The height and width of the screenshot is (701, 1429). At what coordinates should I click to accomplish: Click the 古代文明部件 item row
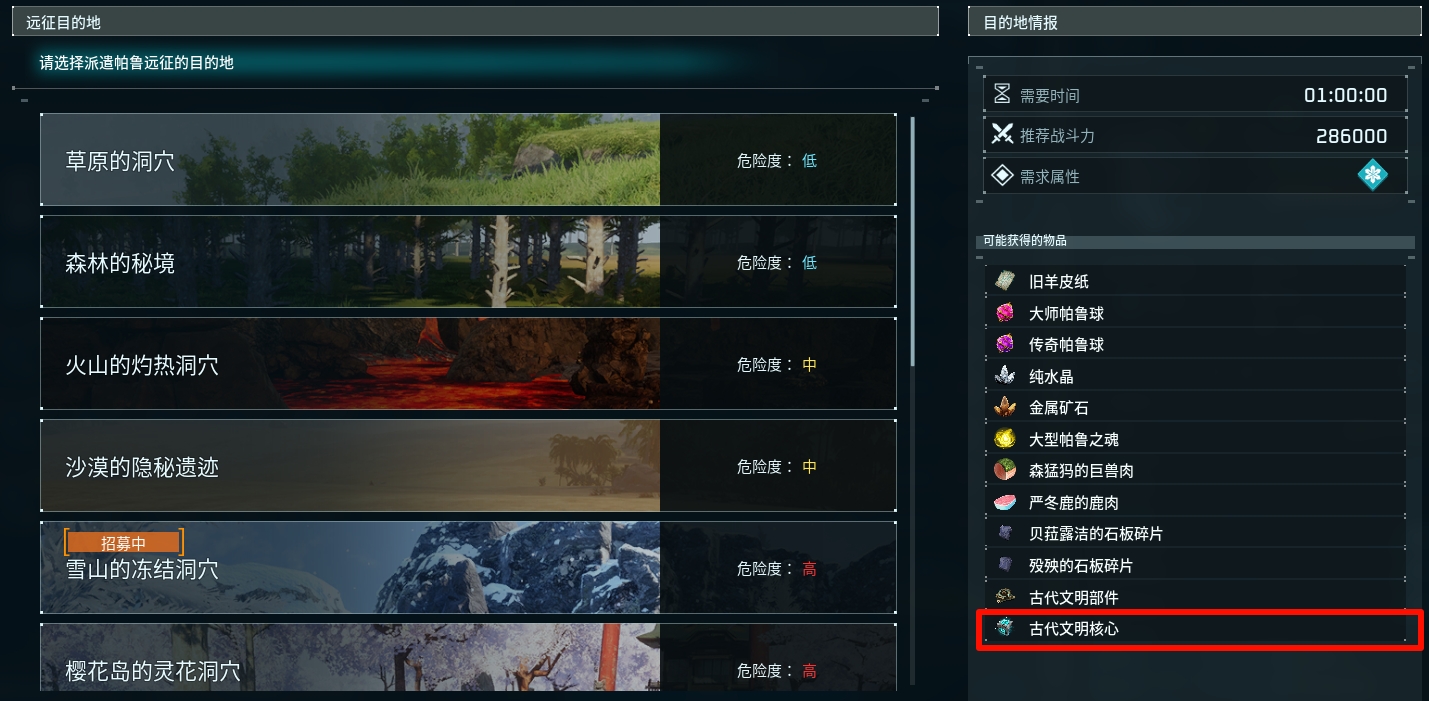[1196, 597]
